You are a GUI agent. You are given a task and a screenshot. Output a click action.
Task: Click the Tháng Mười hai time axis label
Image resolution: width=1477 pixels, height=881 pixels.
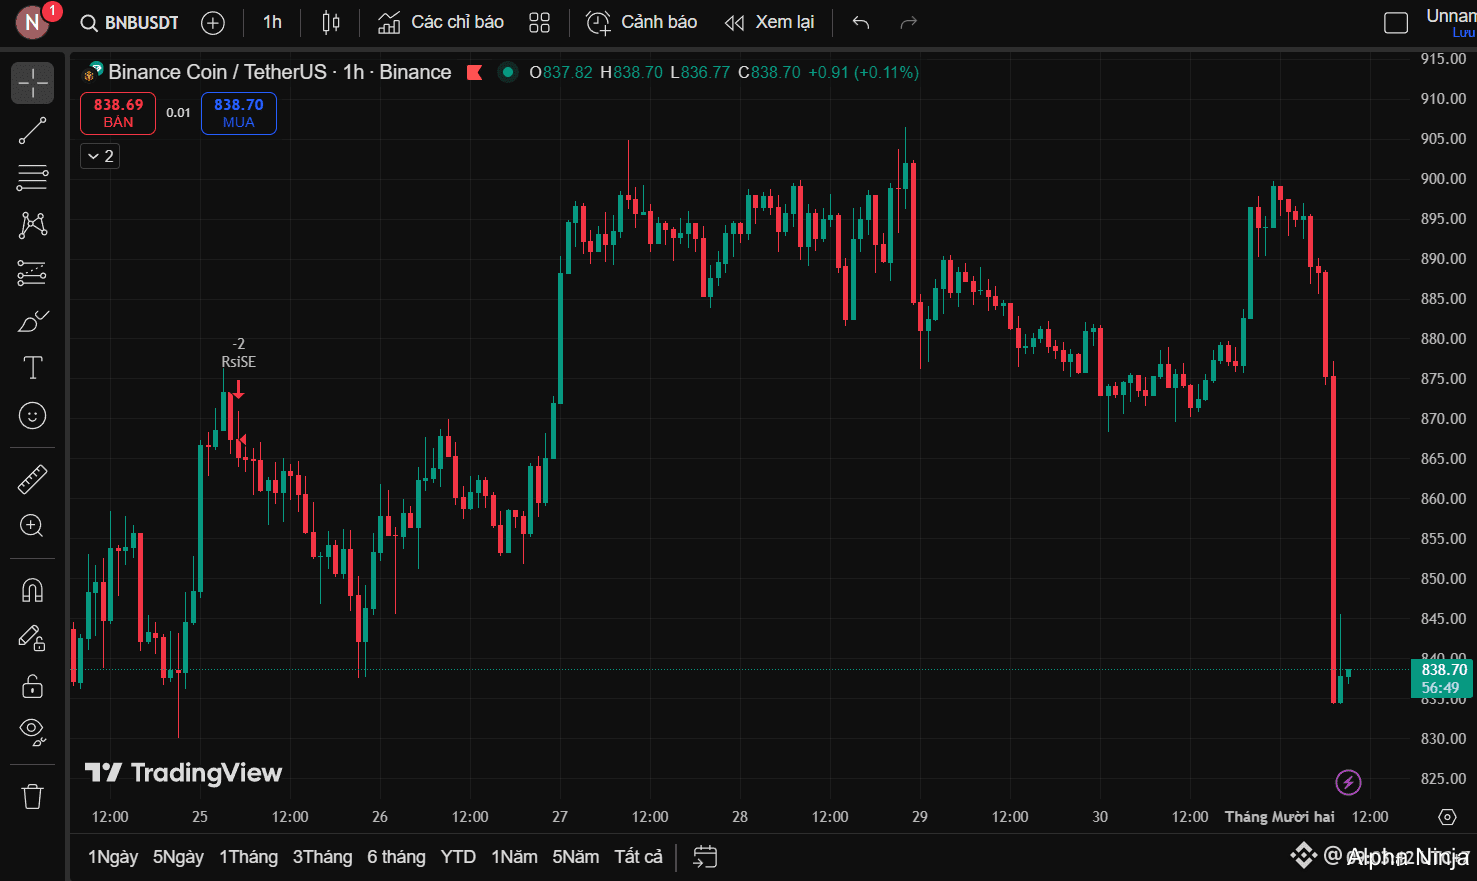click(1280, 817)
